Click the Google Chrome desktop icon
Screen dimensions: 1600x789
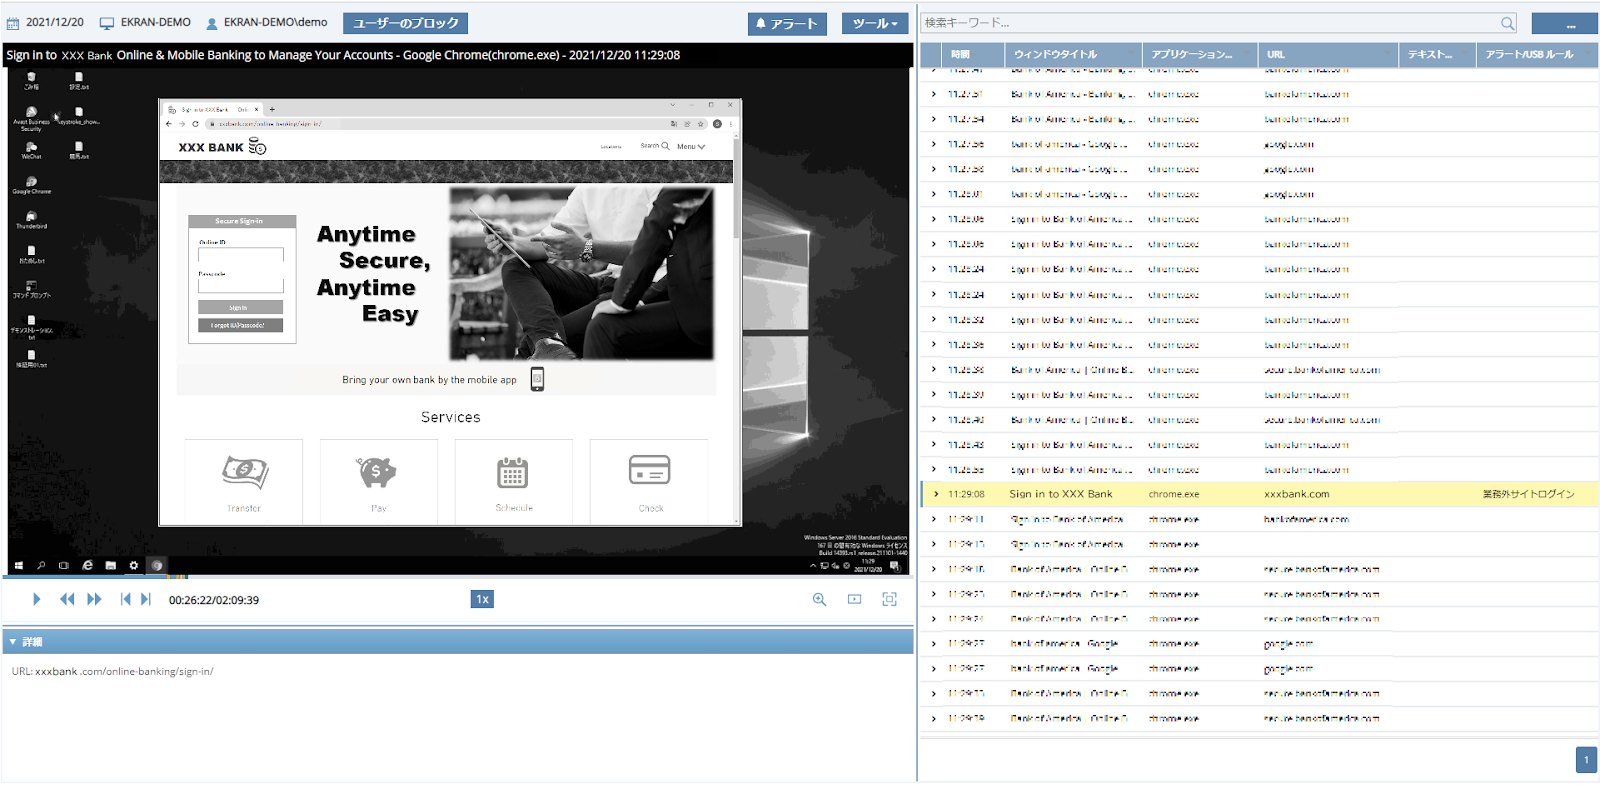(x=31, y=184)
